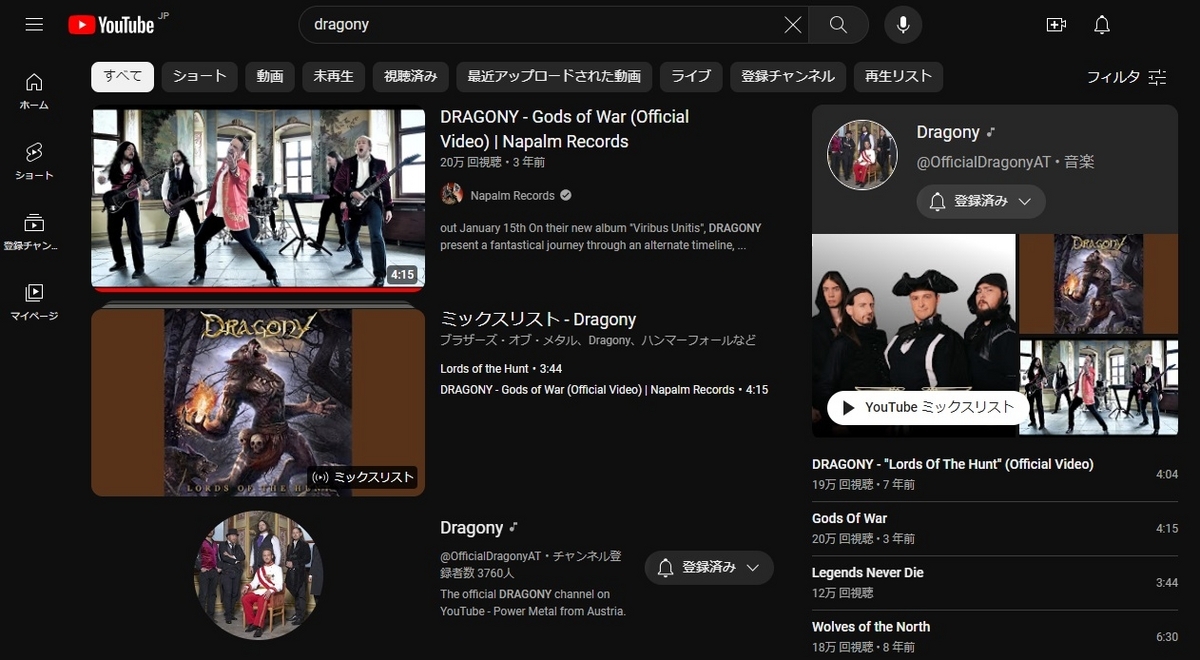This screenshot has width=1200, height=660.
Task: Open DRAGONY - Gods of War video title
Action: 565,129
